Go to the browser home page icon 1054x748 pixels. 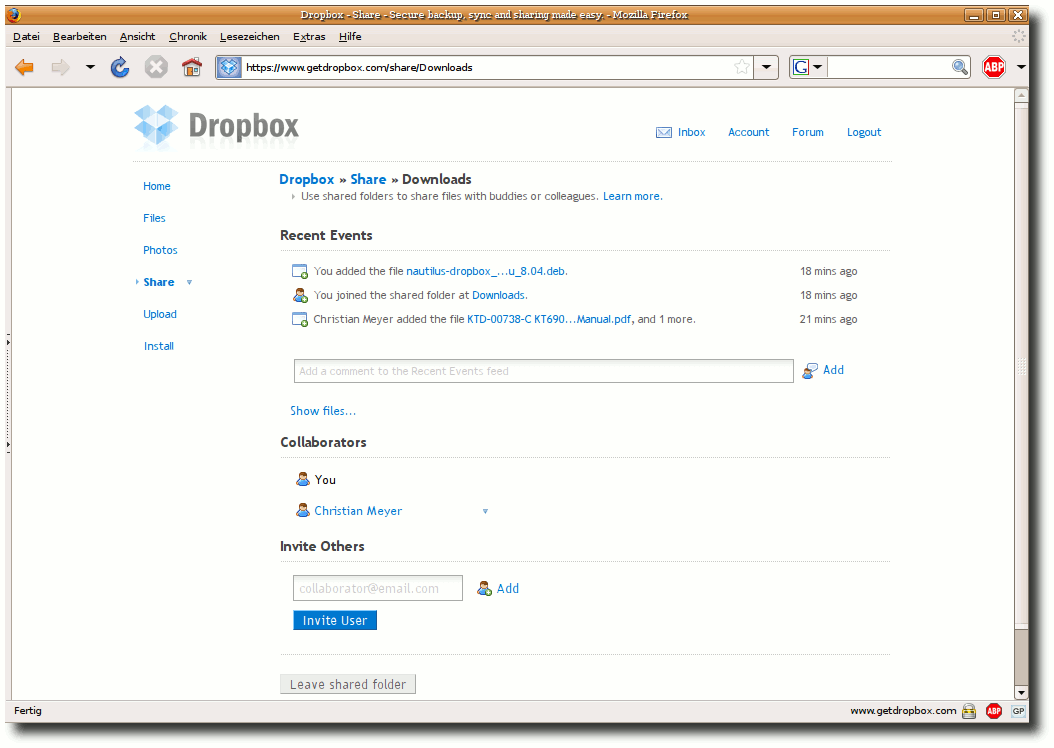point(192,67)
